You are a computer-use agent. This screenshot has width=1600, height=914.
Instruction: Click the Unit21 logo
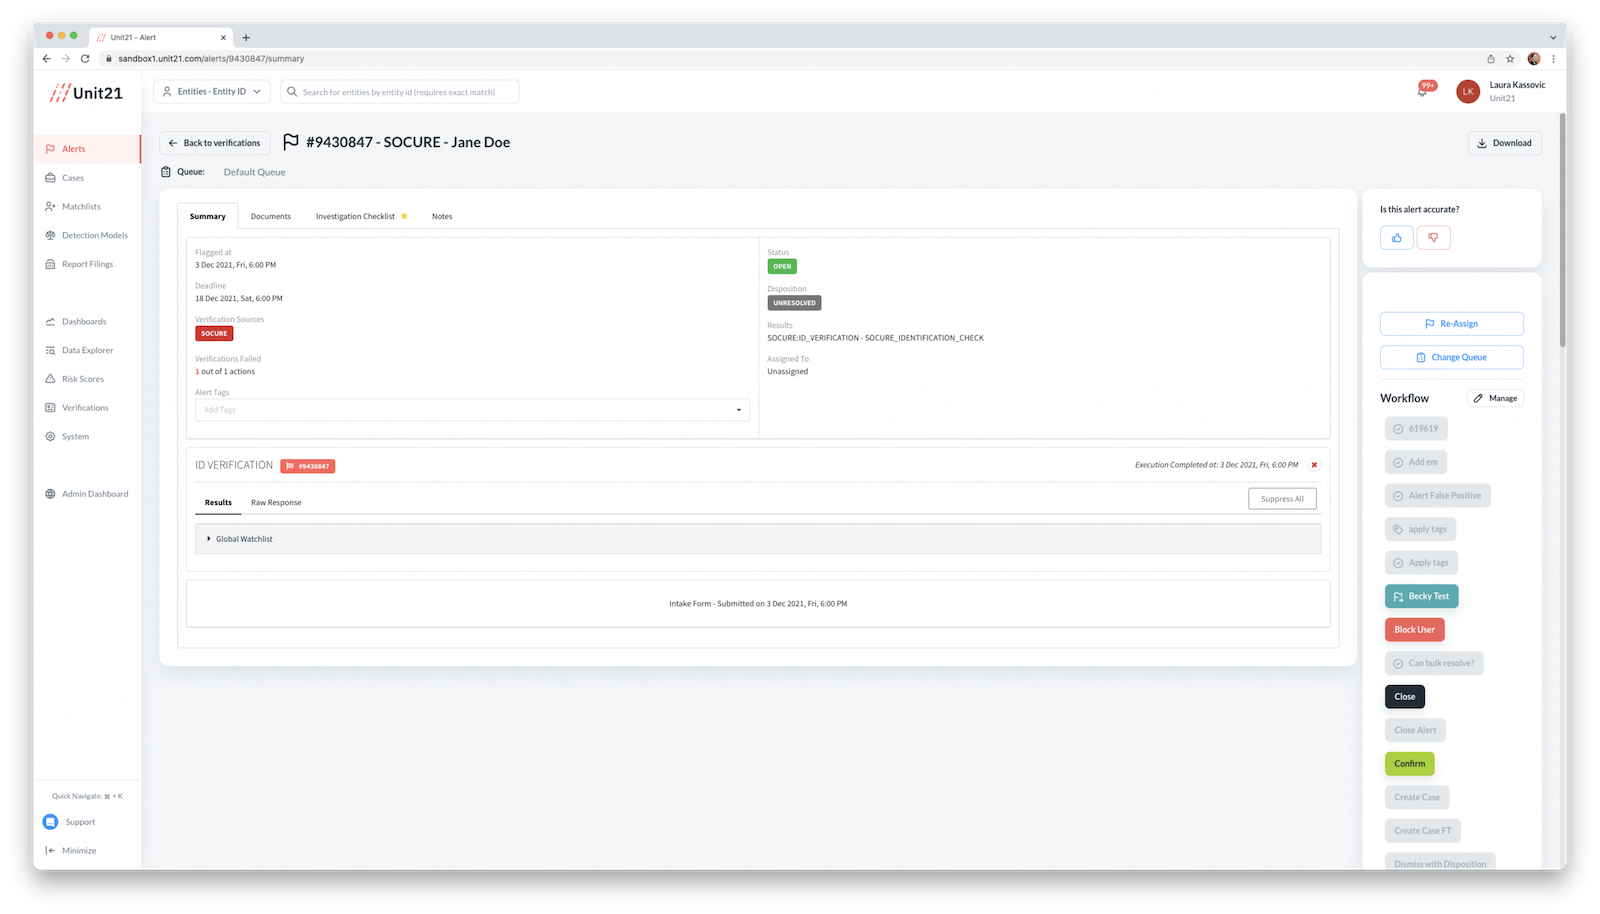(x=87, y=93)
